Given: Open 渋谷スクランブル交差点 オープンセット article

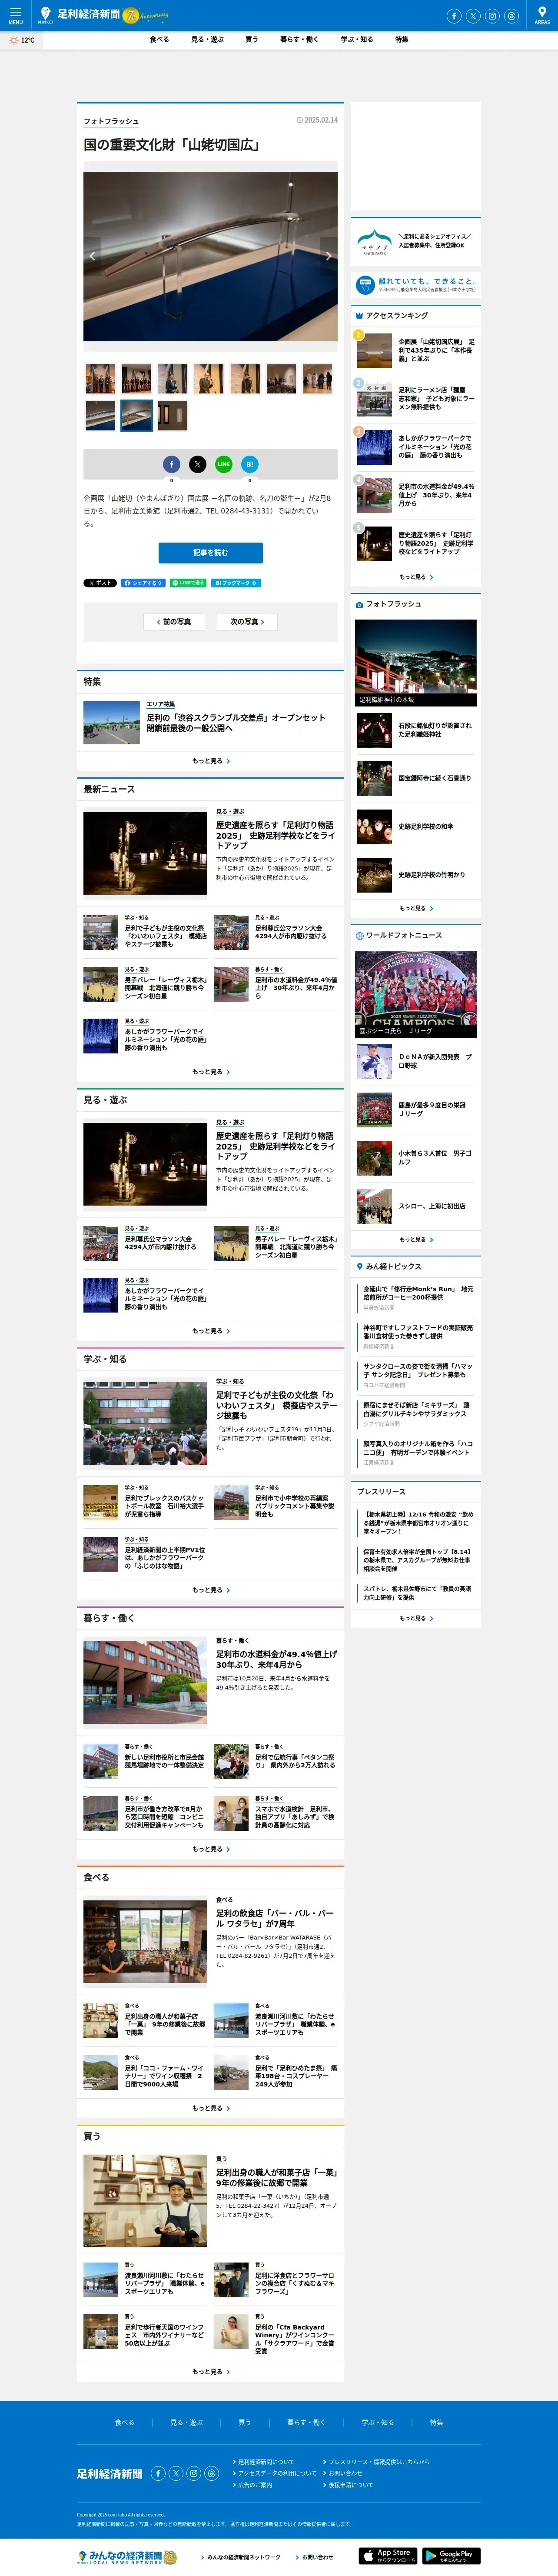Looking at the screenshot, I should coord(236,723).
